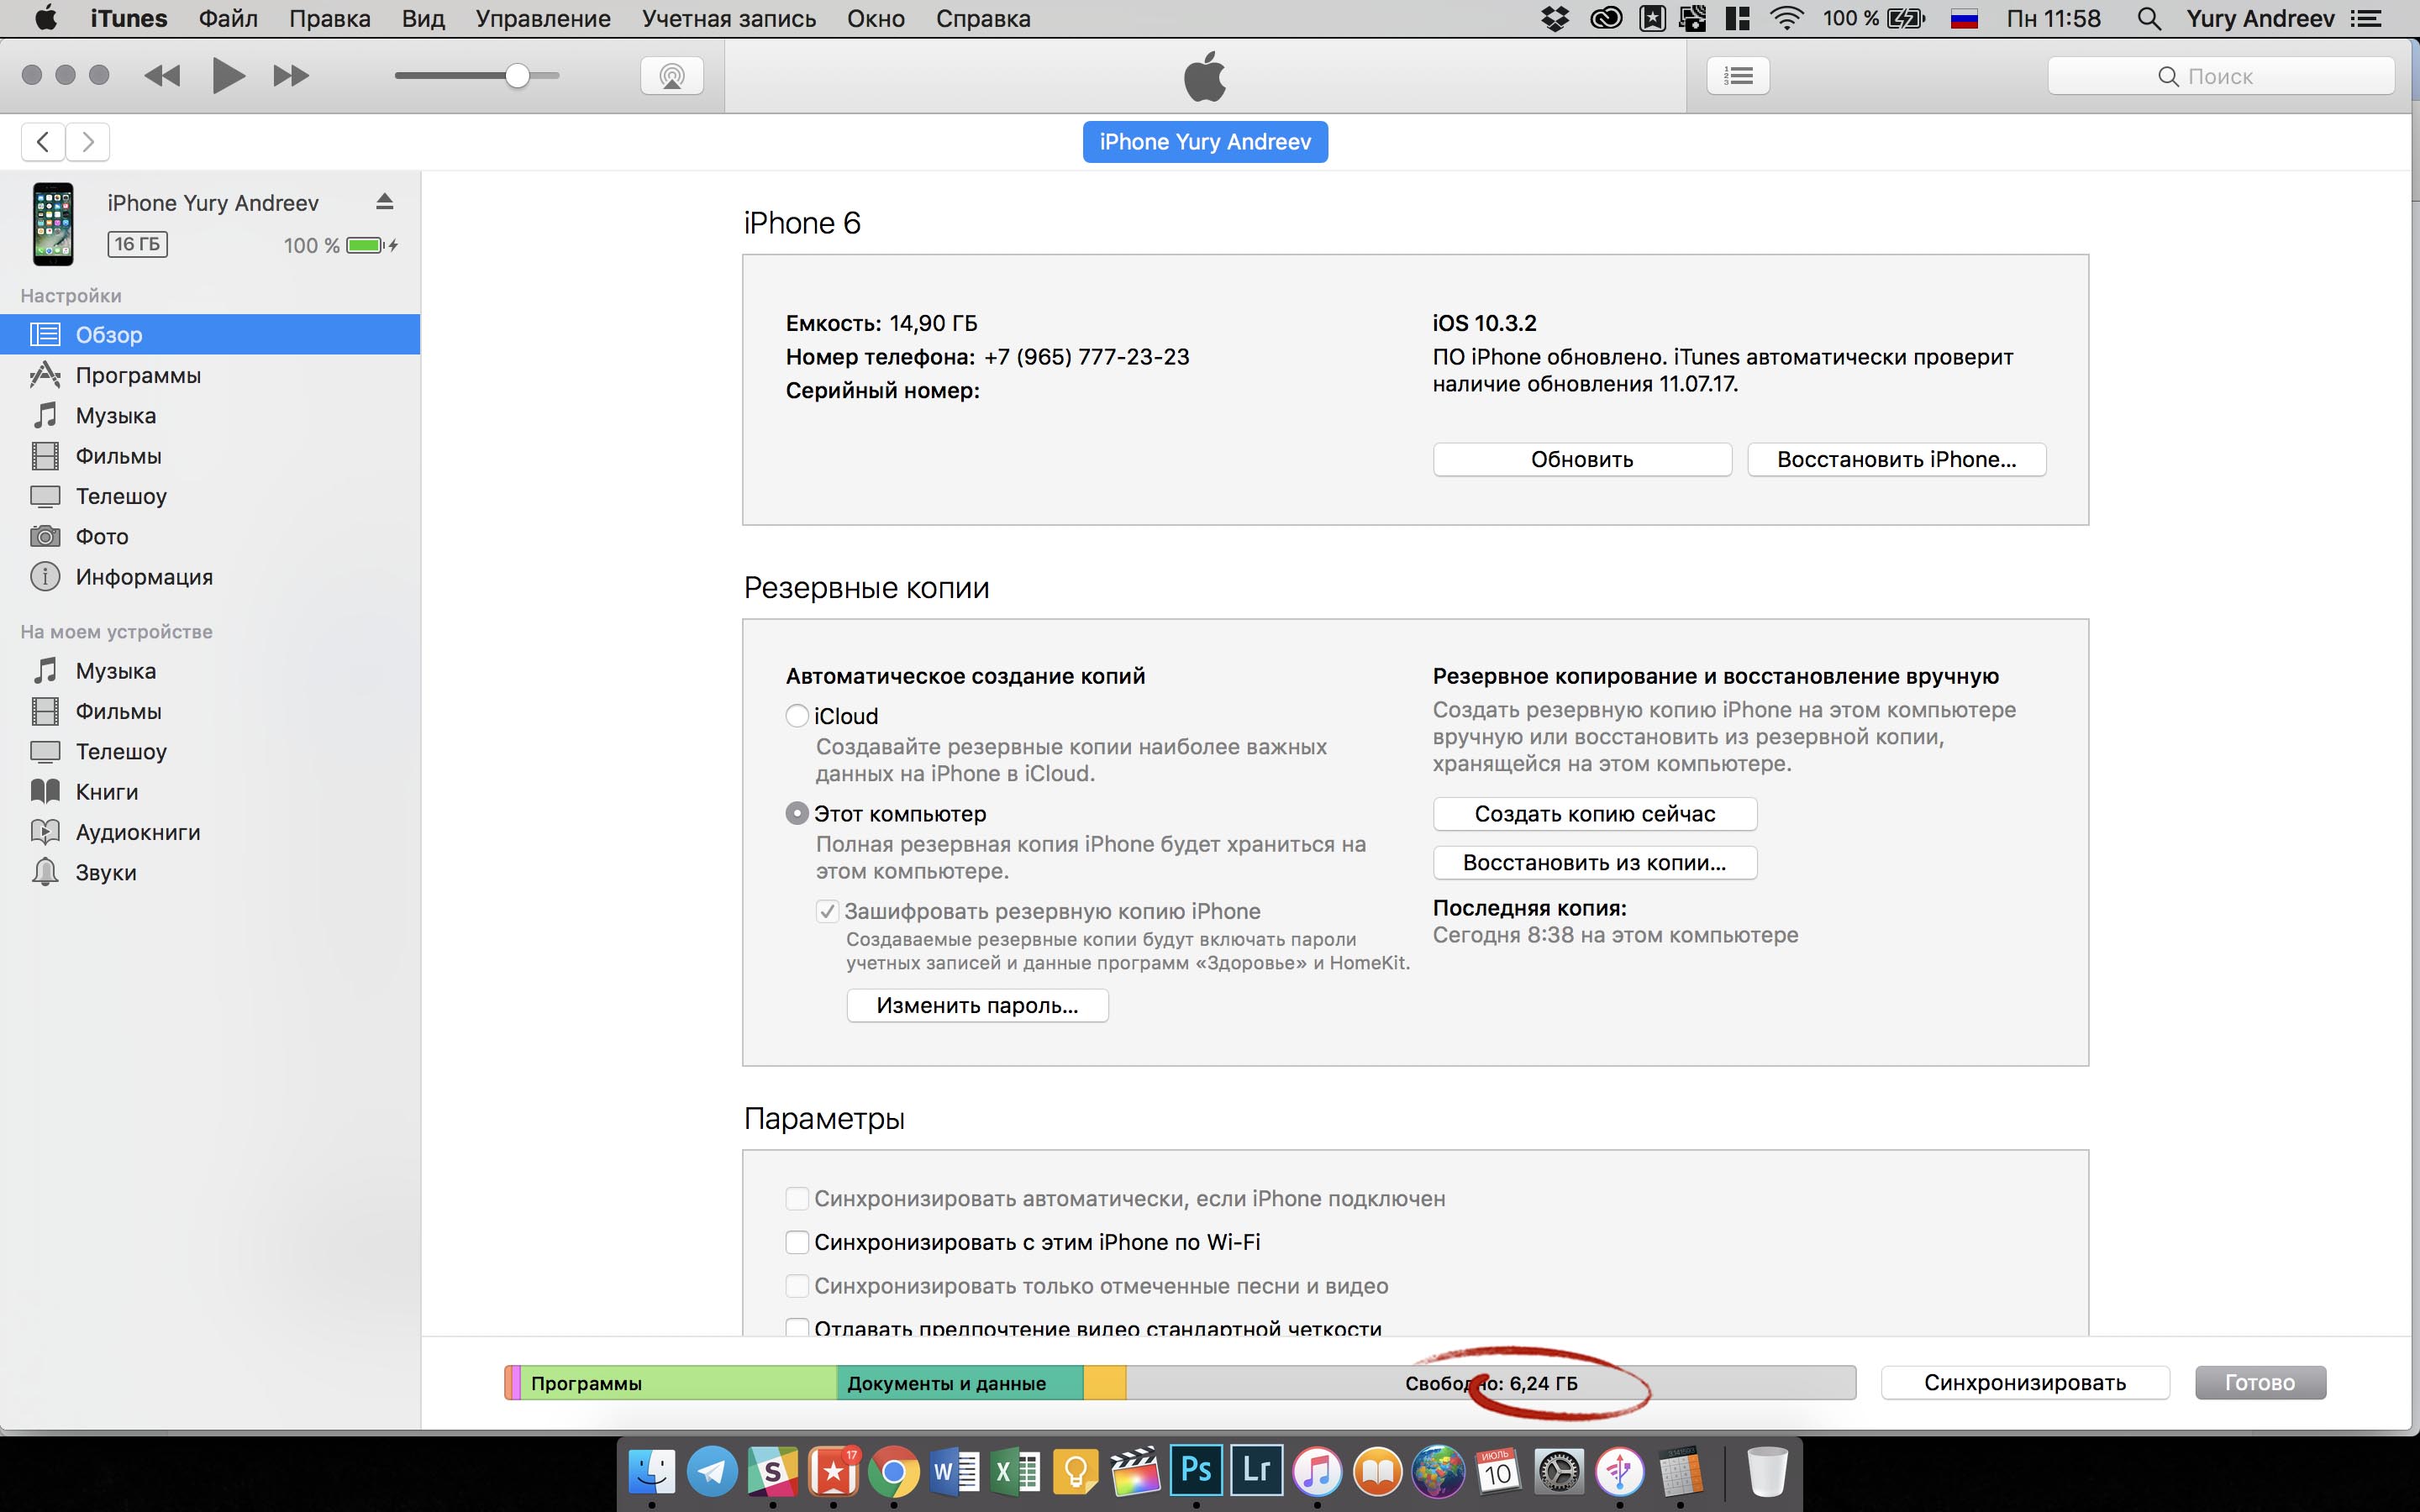Click the AirPlay button in toolbar
2420x1512 pixels.
[672, 76]
